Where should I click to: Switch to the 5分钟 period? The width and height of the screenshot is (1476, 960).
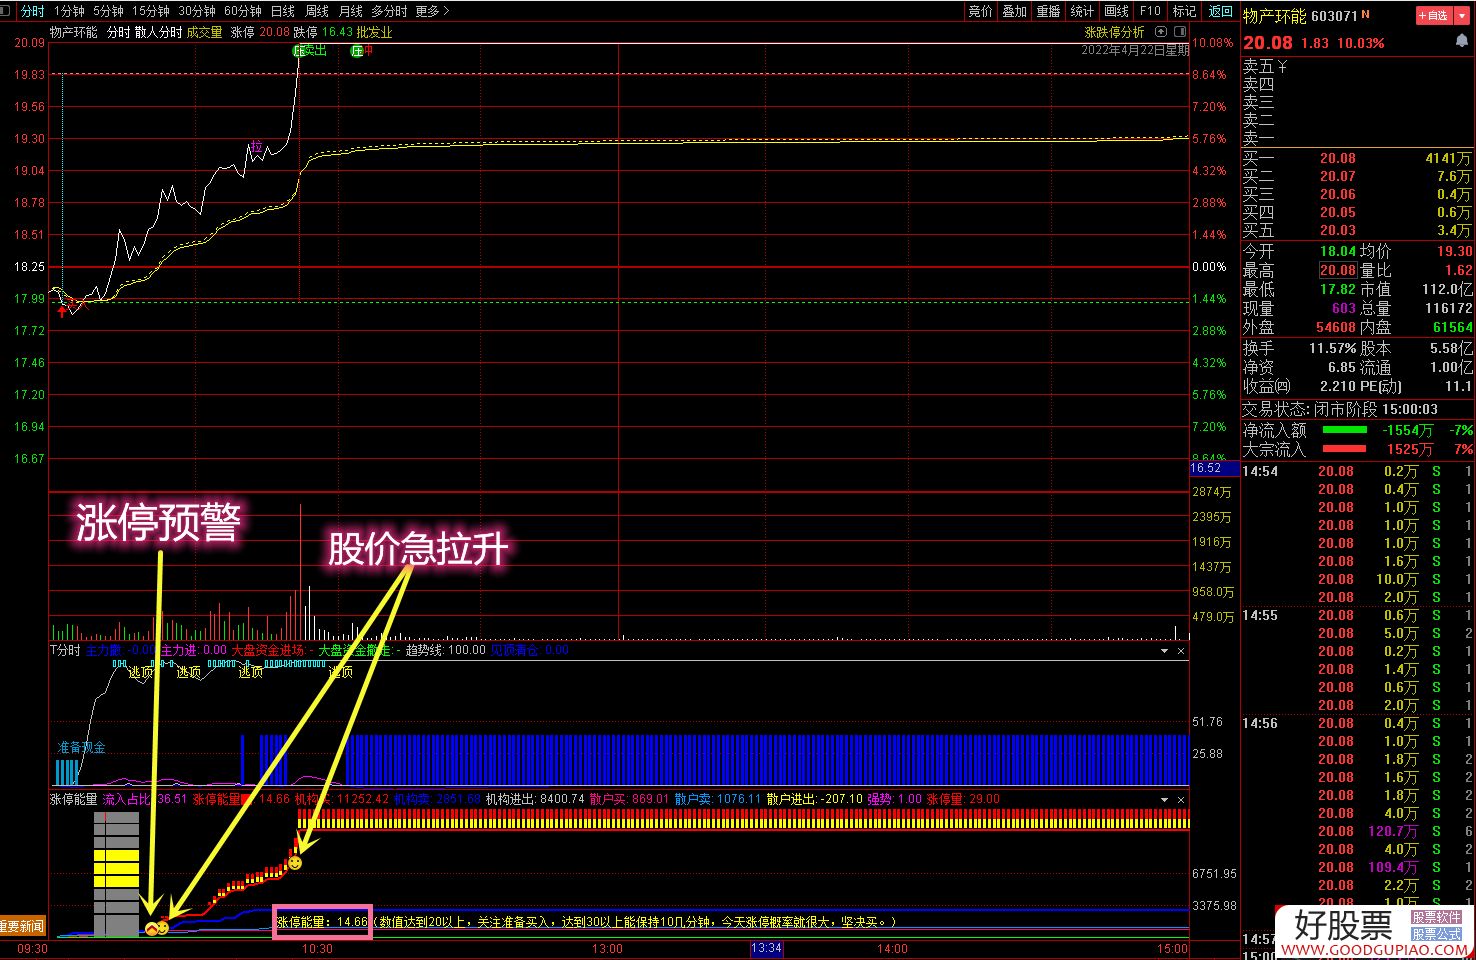pyautogui.click(x=108, y=11)
